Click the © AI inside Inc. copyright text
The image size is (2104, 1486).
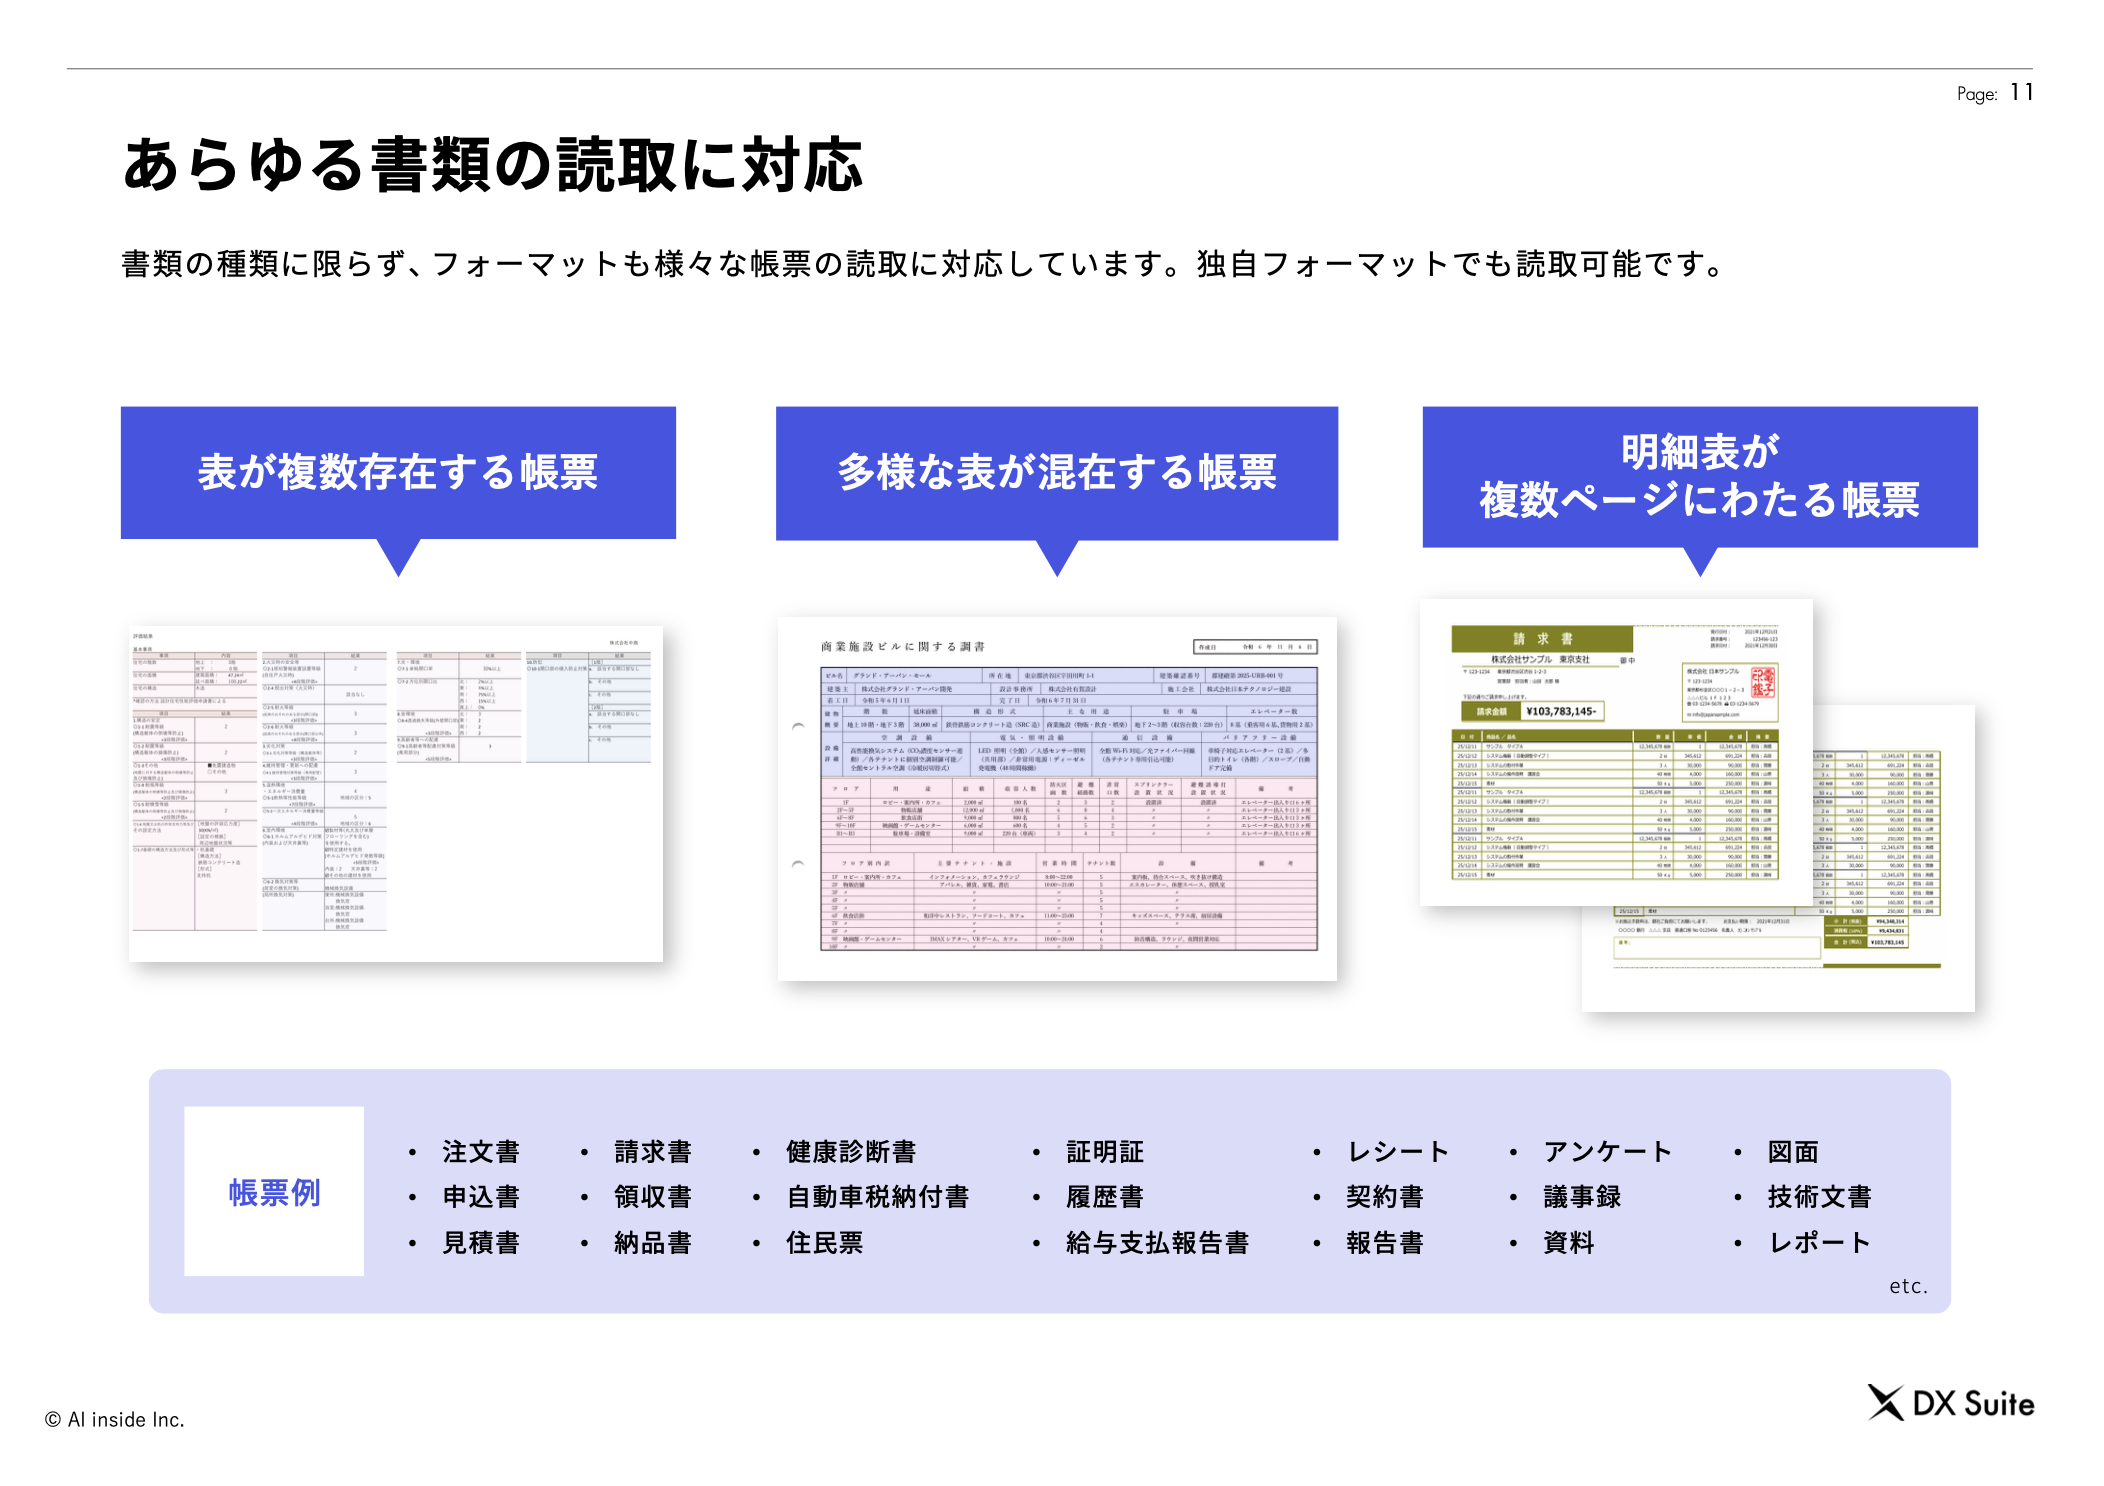115,1419
